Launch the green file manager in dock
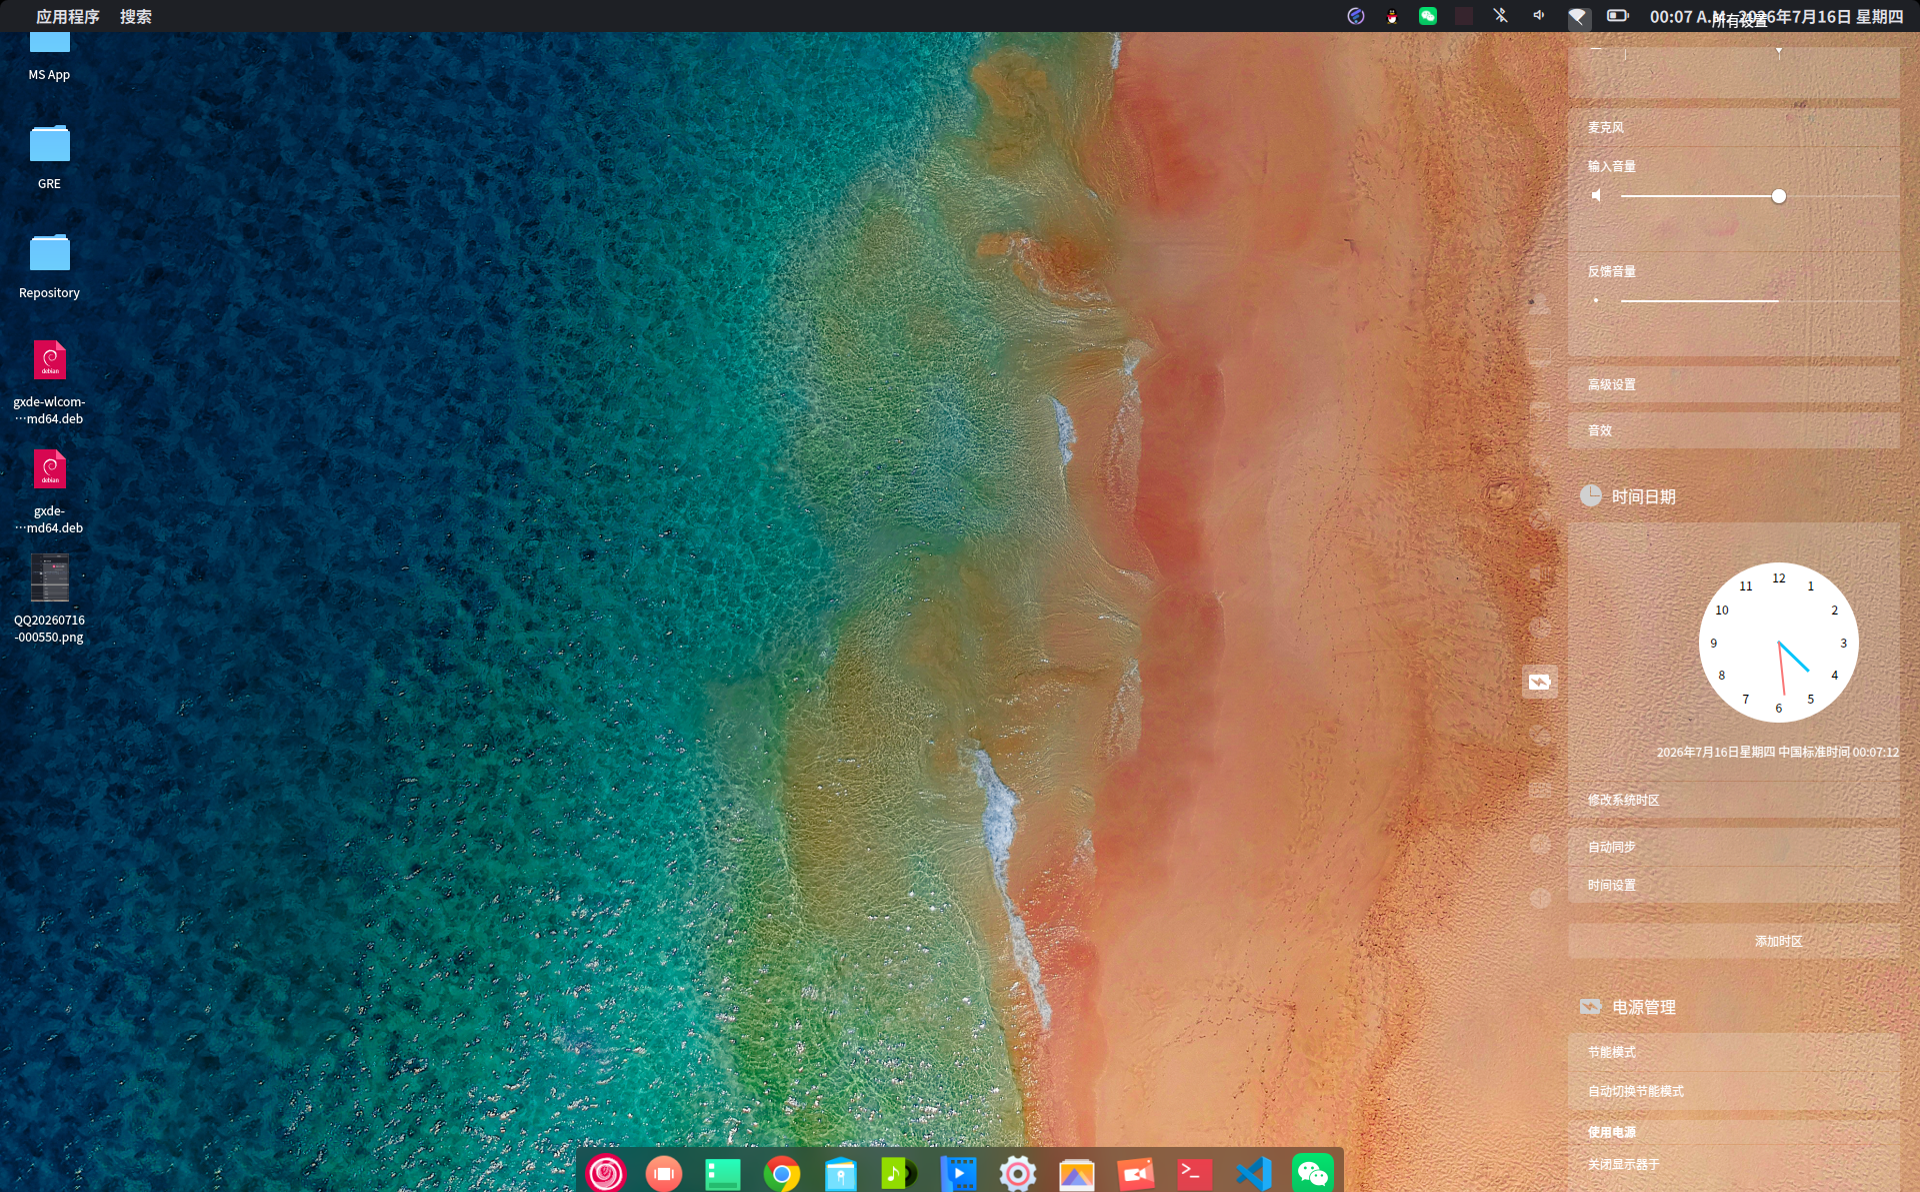The width and height of the screenshot is (1920, 1192). pos(722,1174)
